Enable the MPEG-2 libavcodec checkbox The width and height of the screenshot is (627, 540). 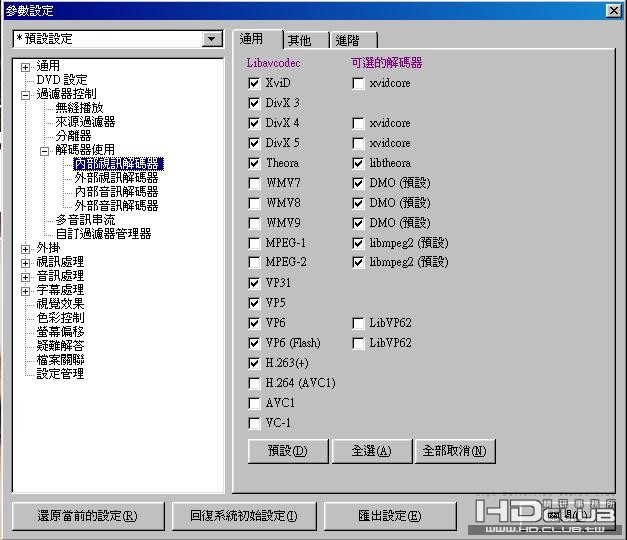point(254,262)
